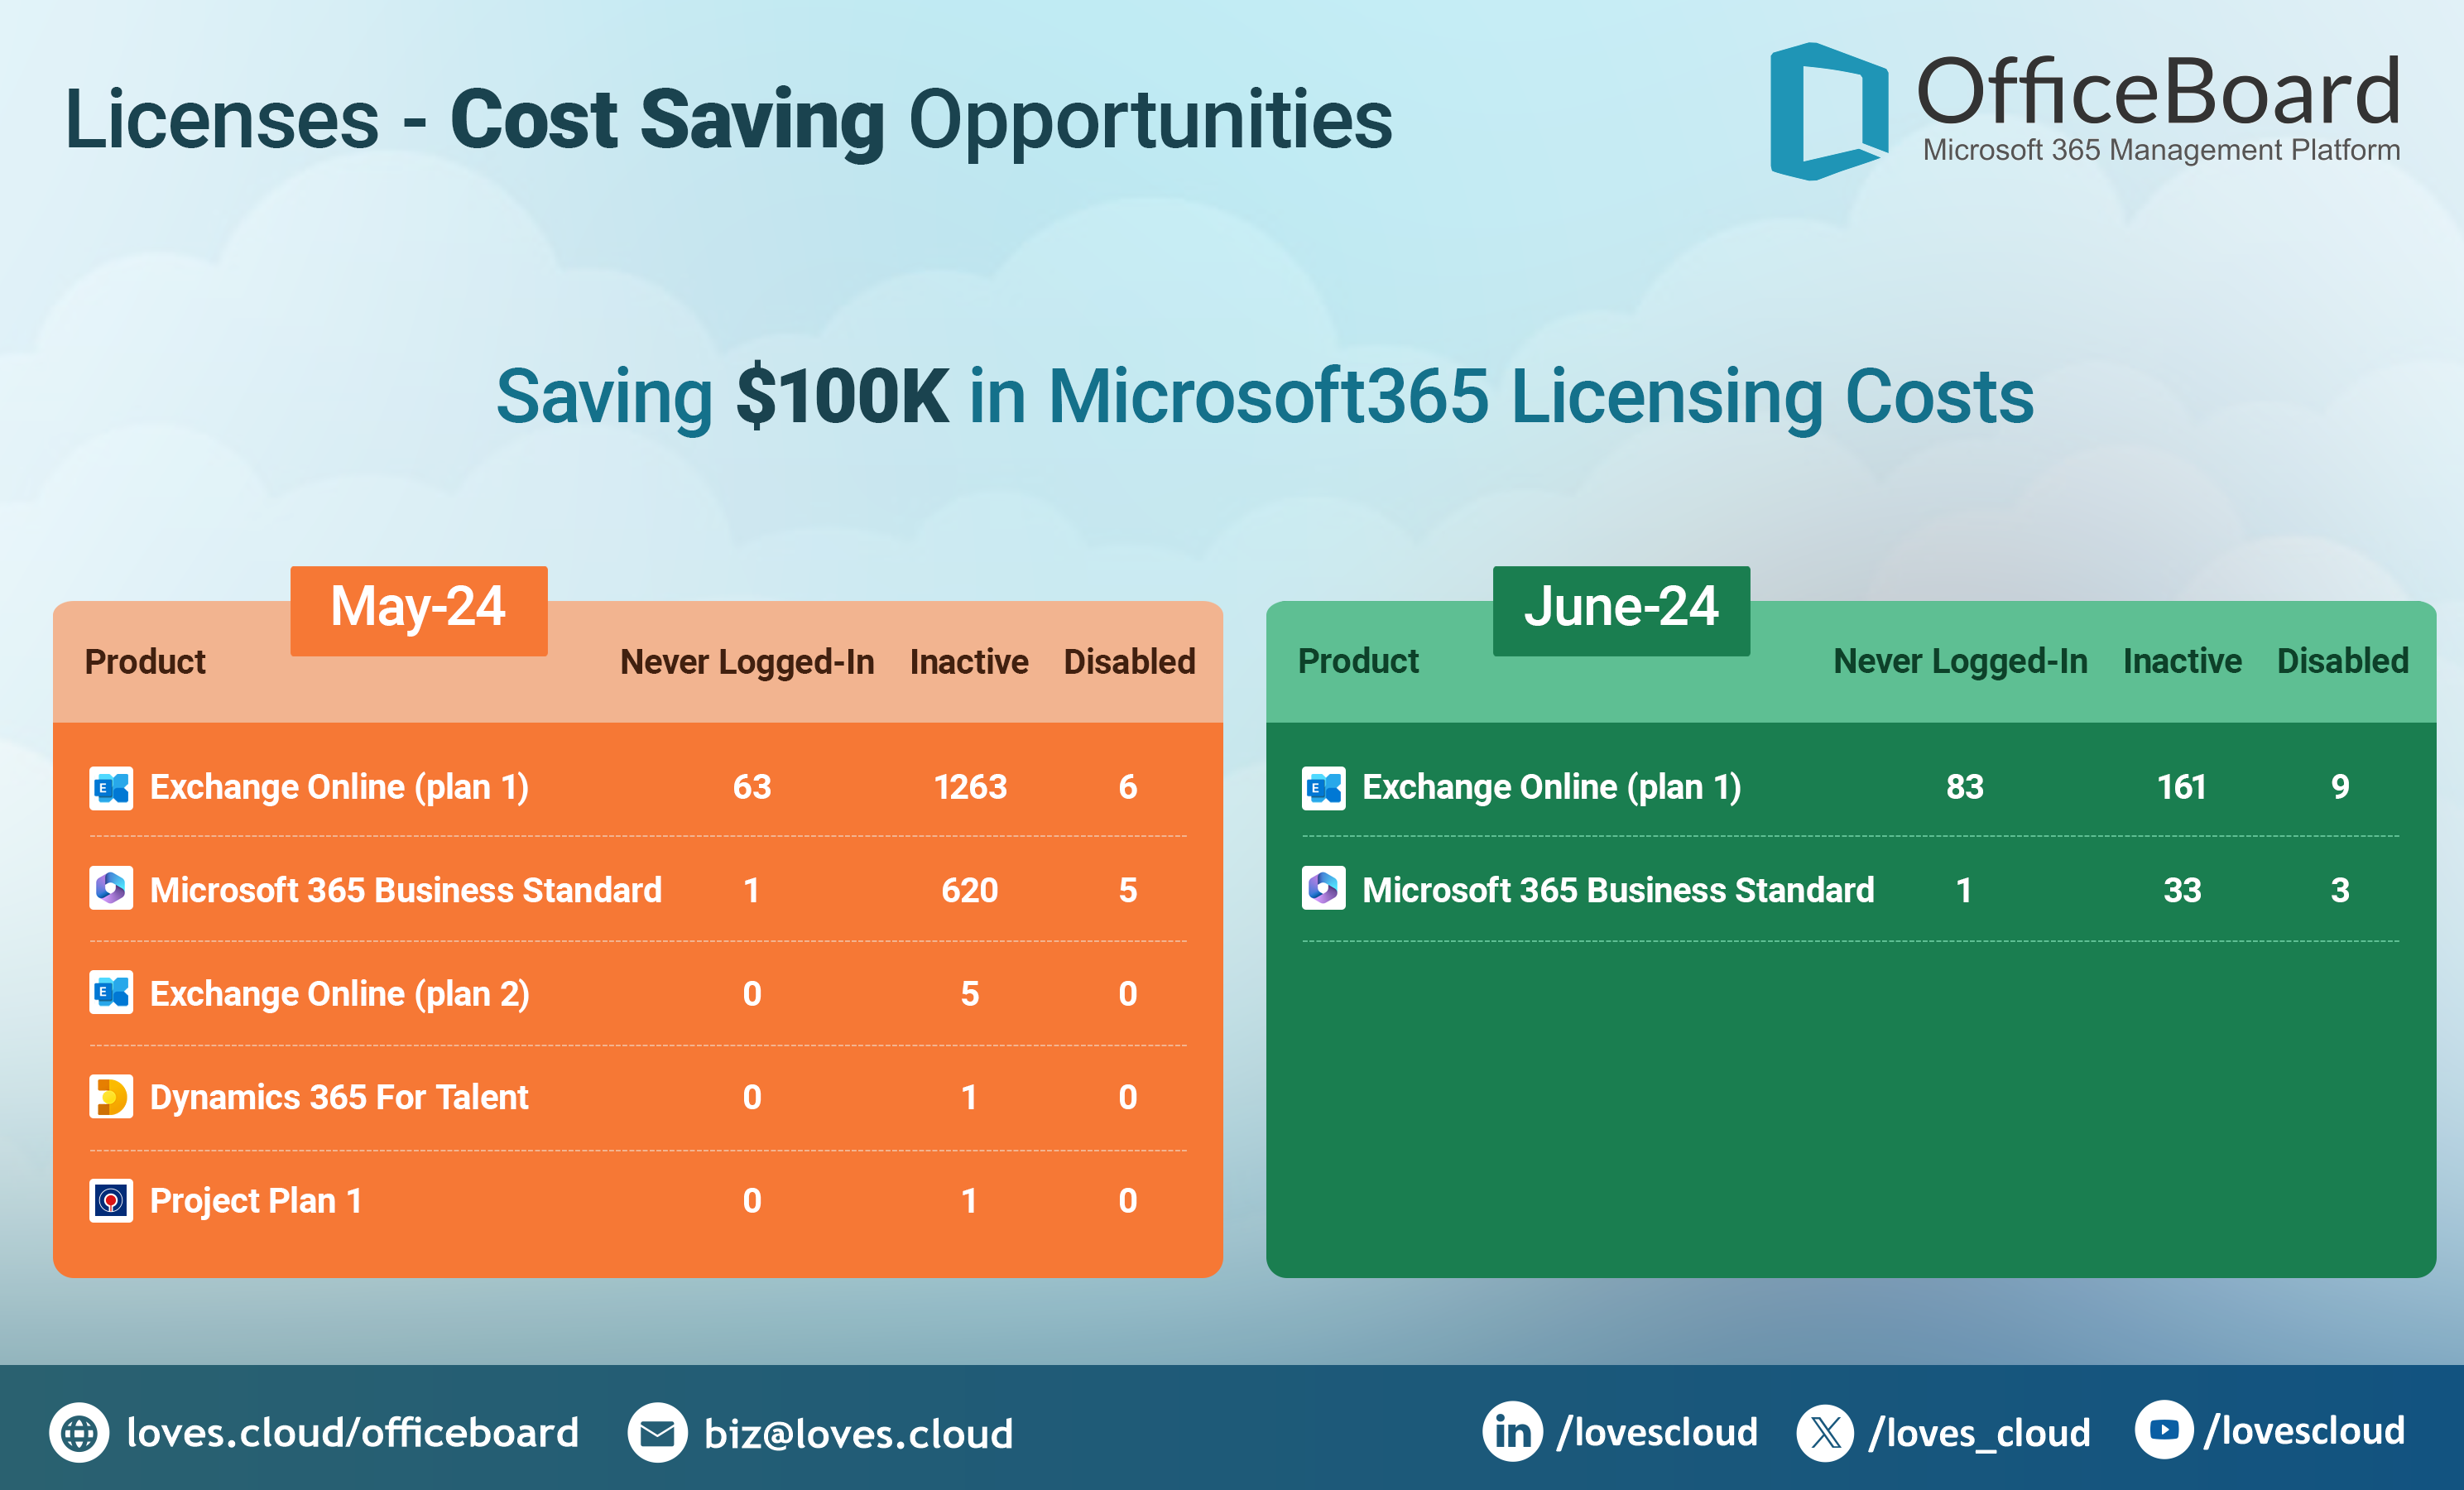The height and width of the screenshot is (1490, 2464).
Task: Click the Inactive header in May-24 table
Action: coord(969,662)
